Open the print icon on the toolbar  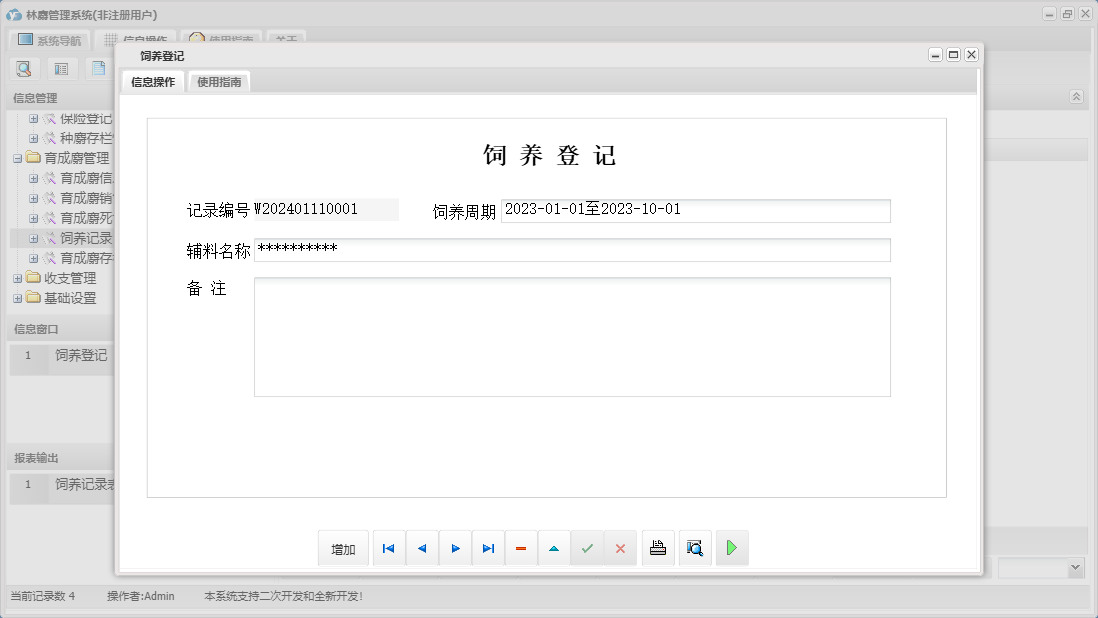(657, 547)
